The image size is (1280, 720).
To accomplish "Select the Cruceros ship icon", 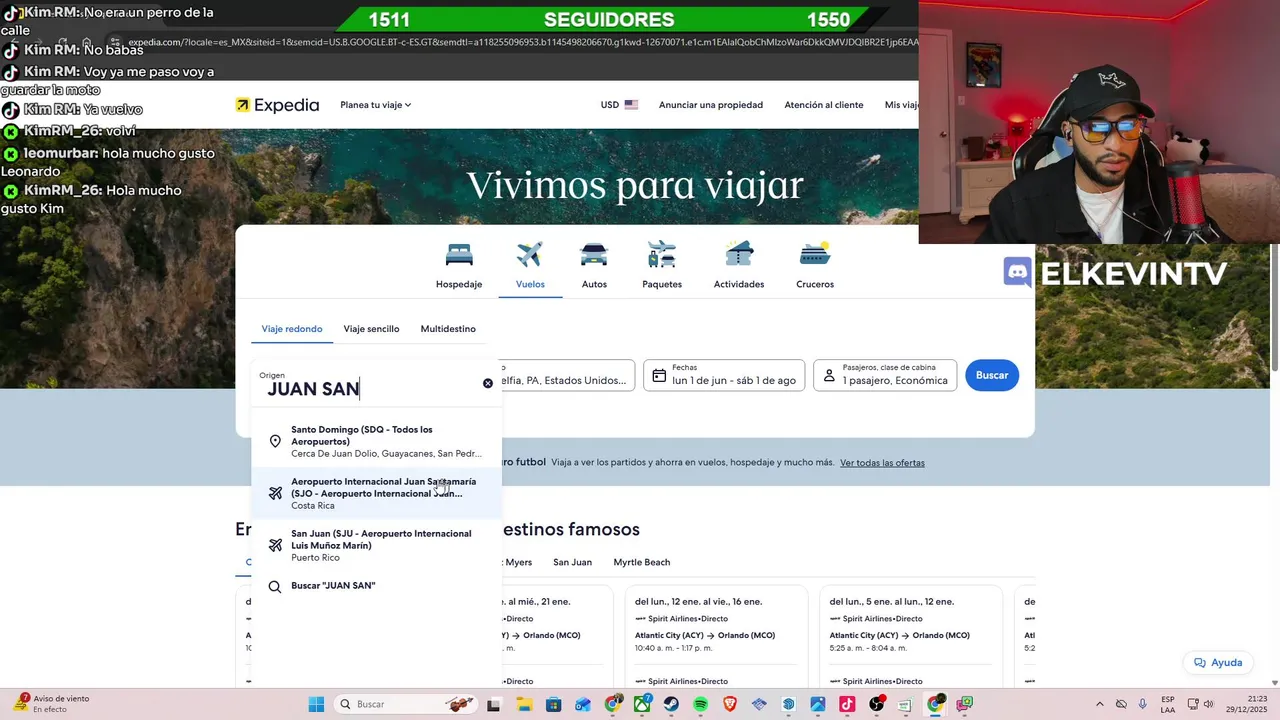I will (815, 254).
